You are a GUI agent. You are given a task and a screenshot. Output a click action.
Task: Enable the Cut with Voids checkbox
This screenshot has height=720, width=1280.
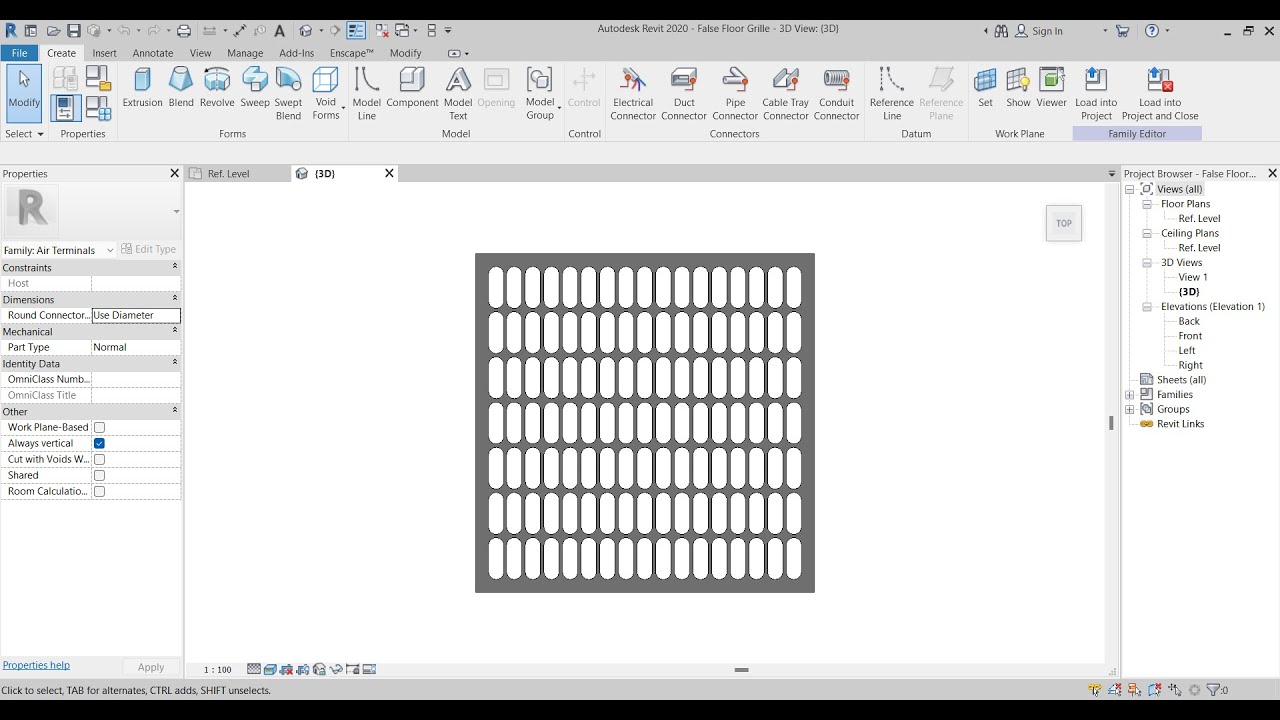tap(99, 459)
